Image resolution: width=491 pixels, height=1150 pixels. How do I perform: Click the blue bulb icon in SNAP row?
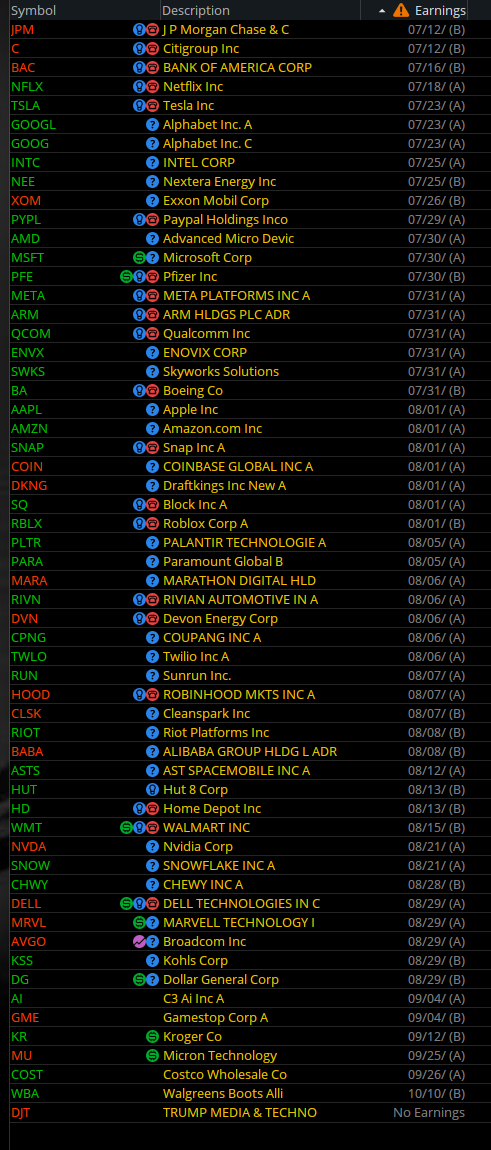[139, 448]
